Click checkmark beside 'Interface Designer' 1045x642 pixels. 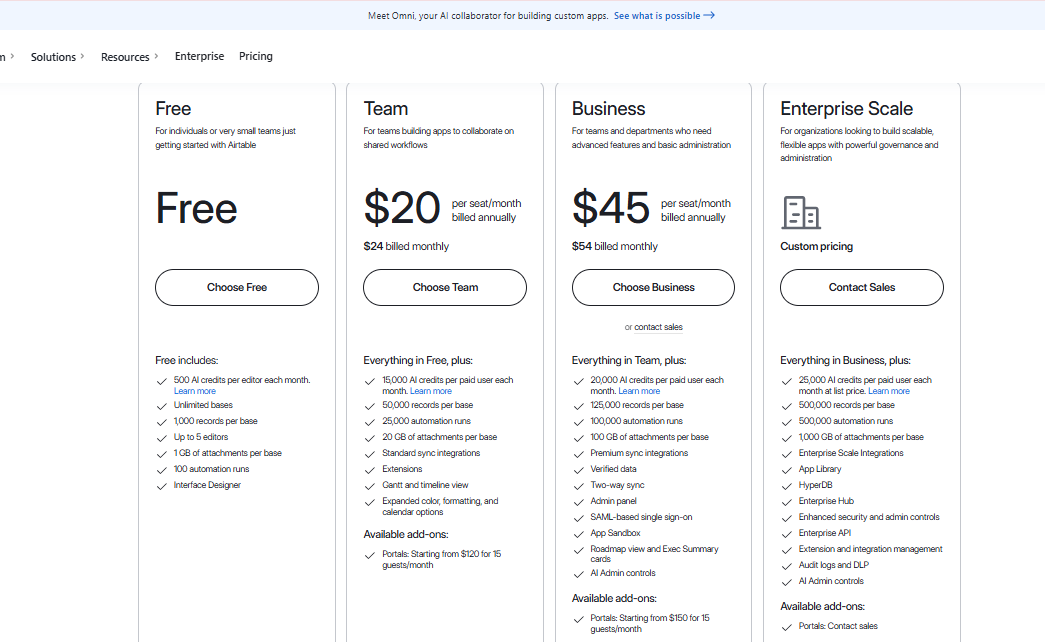click(161, 486)
